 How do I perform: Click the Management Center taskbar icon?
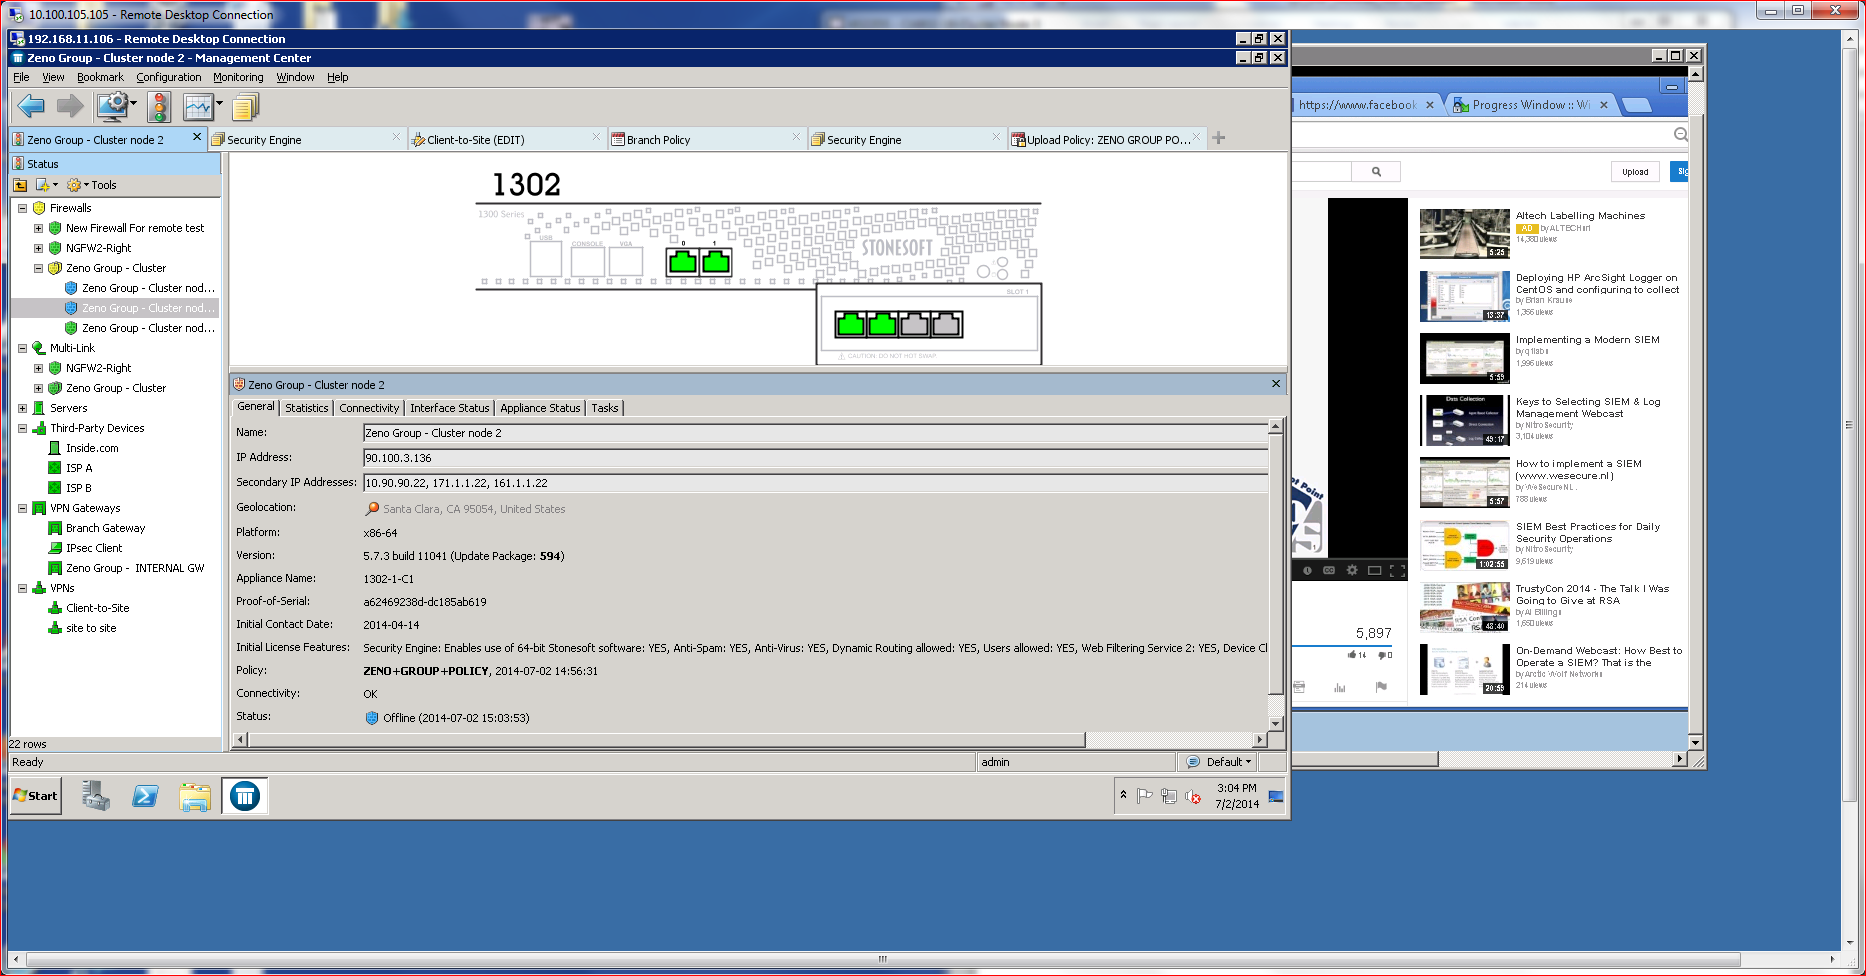[245, 796]
